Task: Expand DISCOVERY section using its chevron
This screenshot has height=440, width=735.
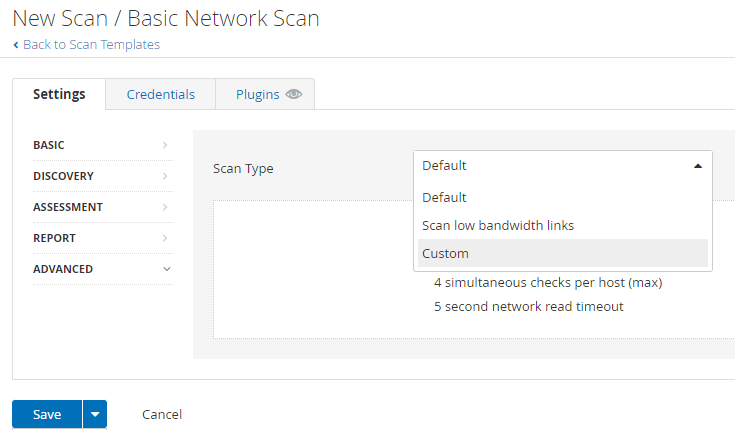Action: tap(165, 176)
